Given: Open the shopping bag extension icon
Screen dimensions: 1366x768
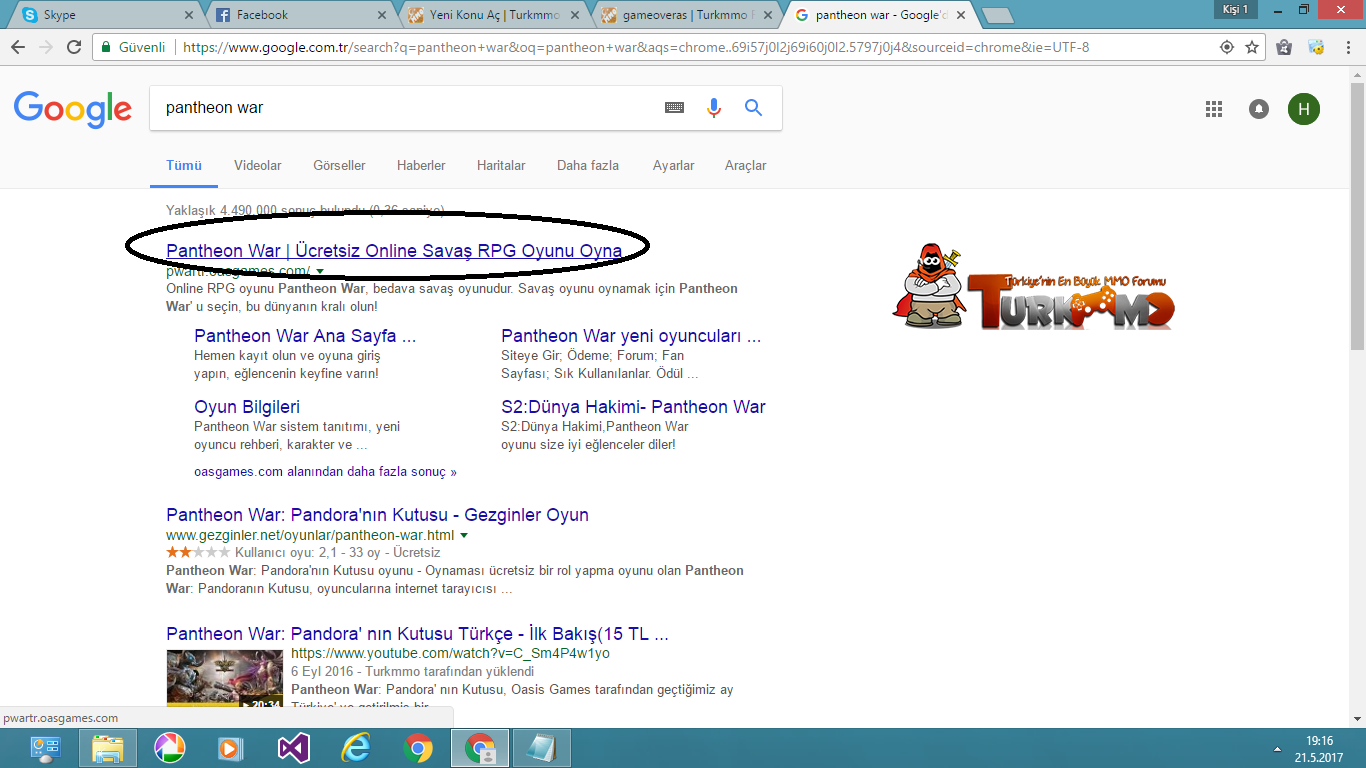Looking at the screenshot, I should click(1285, 47).
